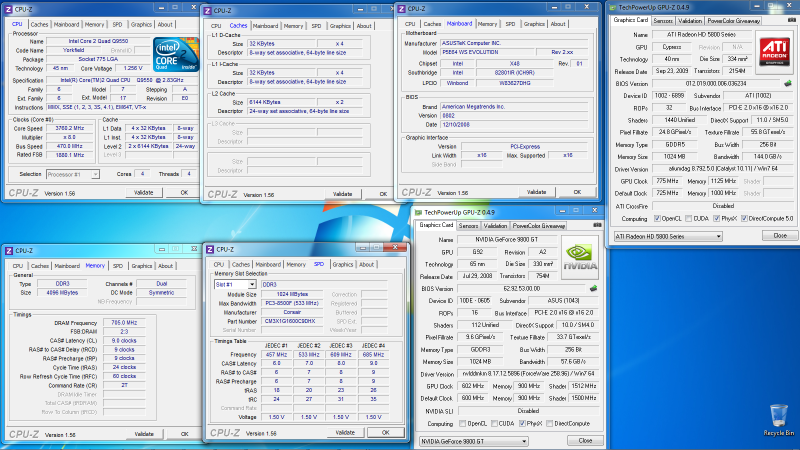
Task: Click the CPU-Z title icon of the Caches window
Action: [x=208, y=11]
